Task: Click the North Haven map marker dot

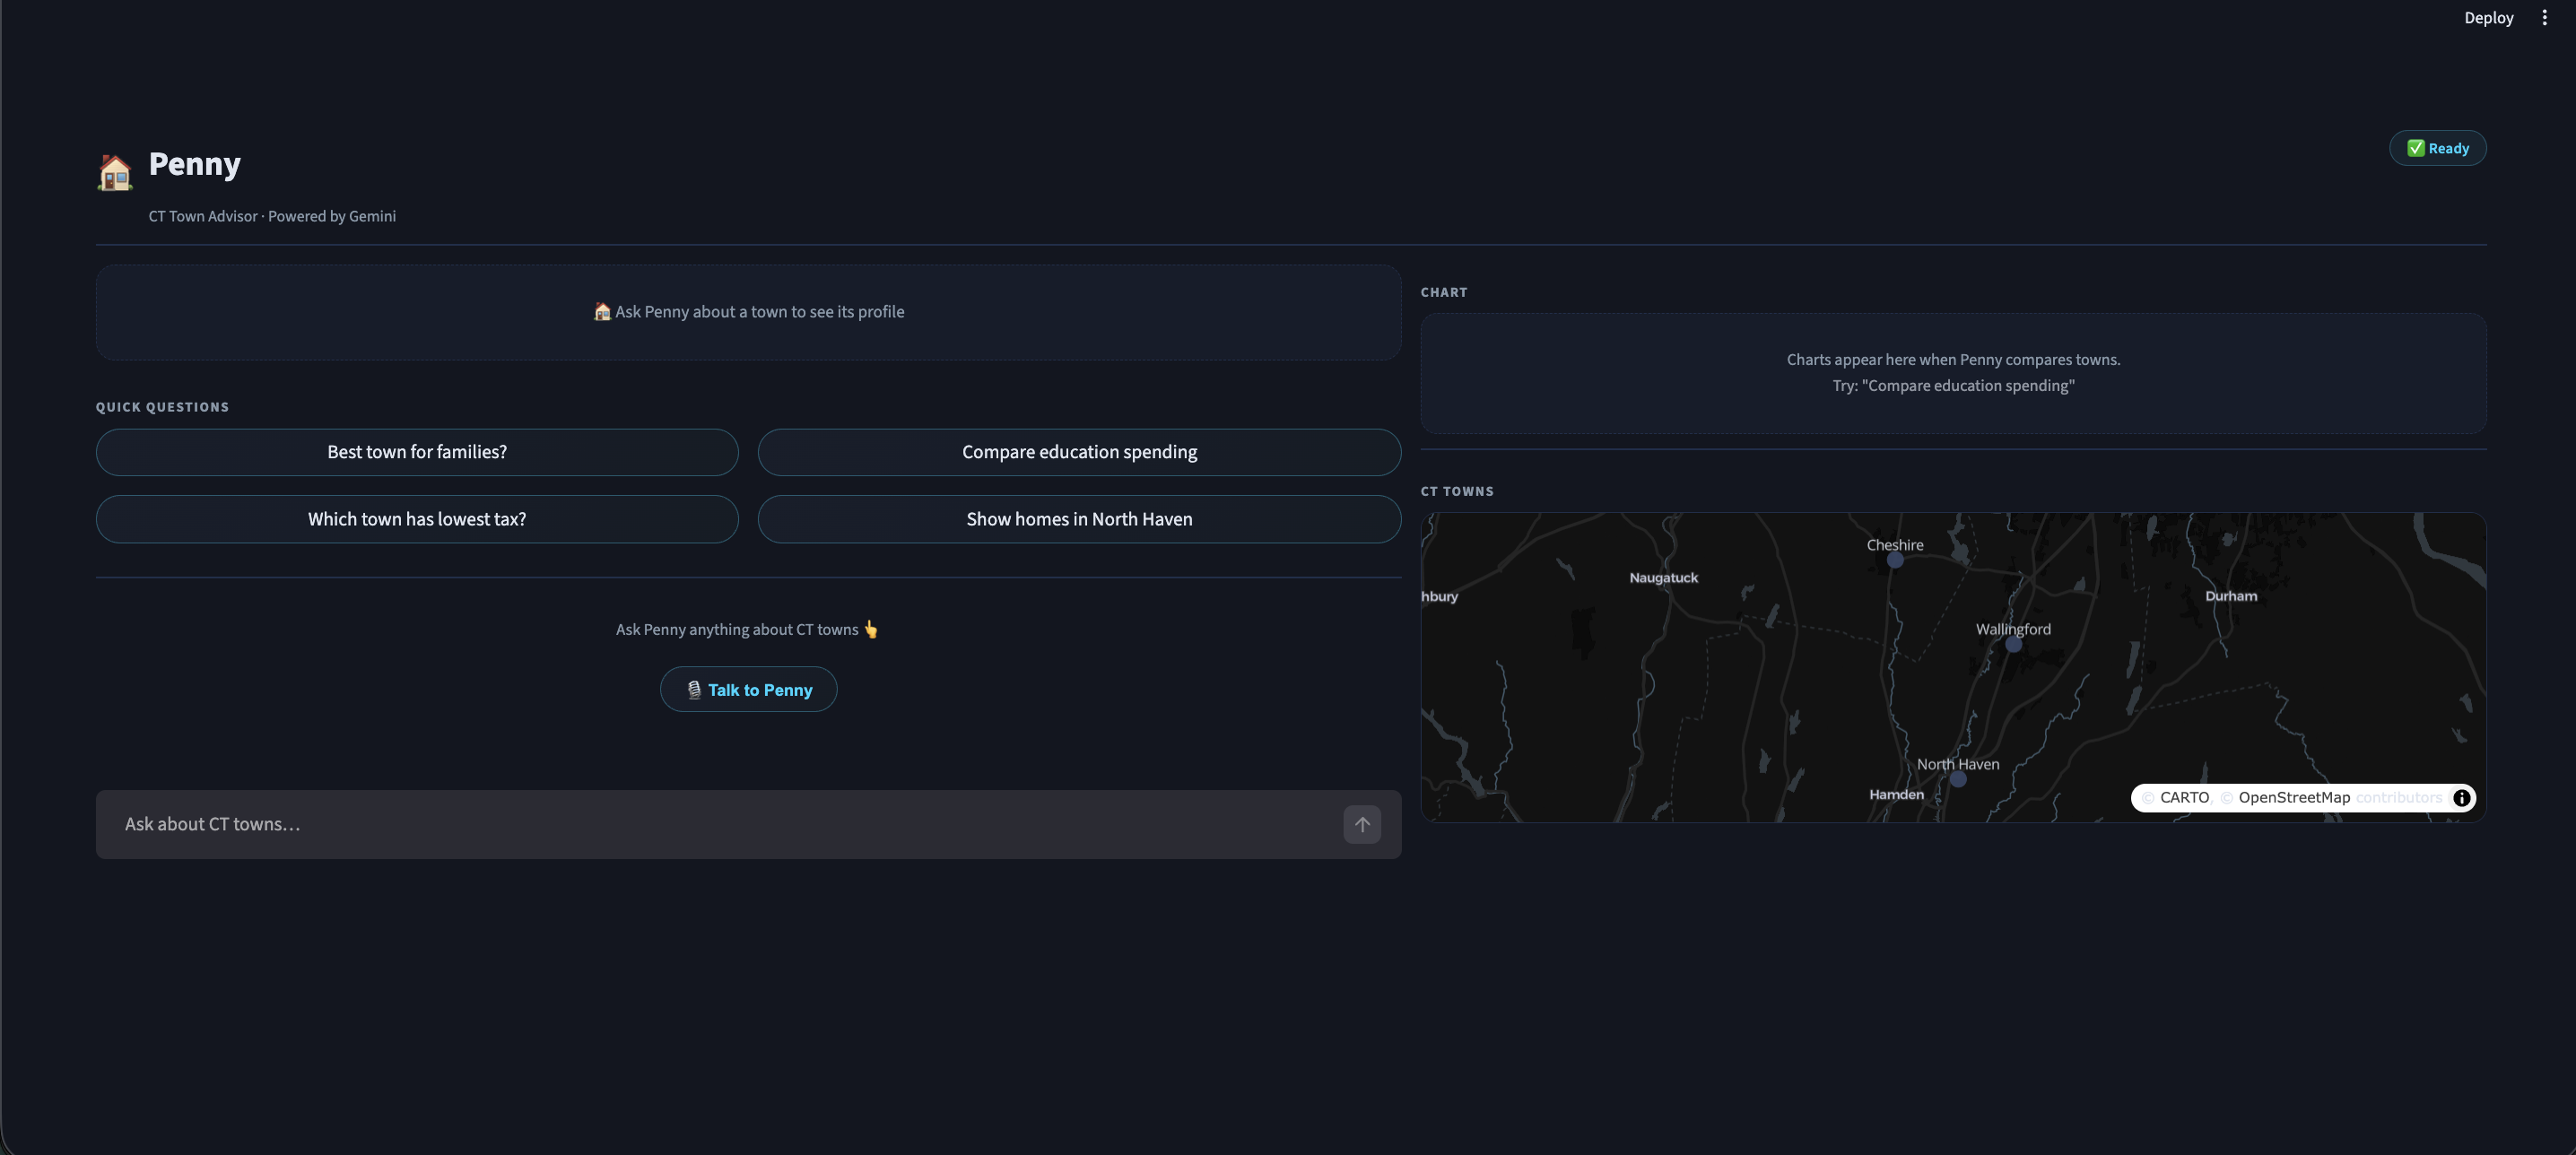Action: (x=1958, y=779)
